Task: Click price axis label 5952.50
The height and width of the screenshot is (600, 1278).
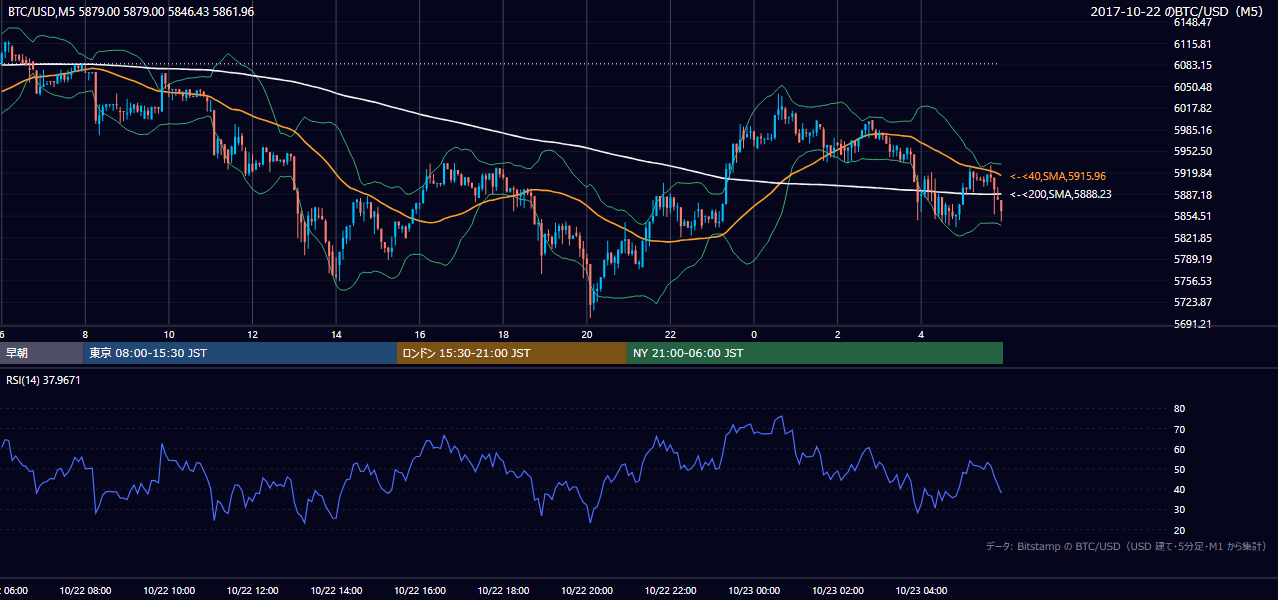Action: [1193, 151]
